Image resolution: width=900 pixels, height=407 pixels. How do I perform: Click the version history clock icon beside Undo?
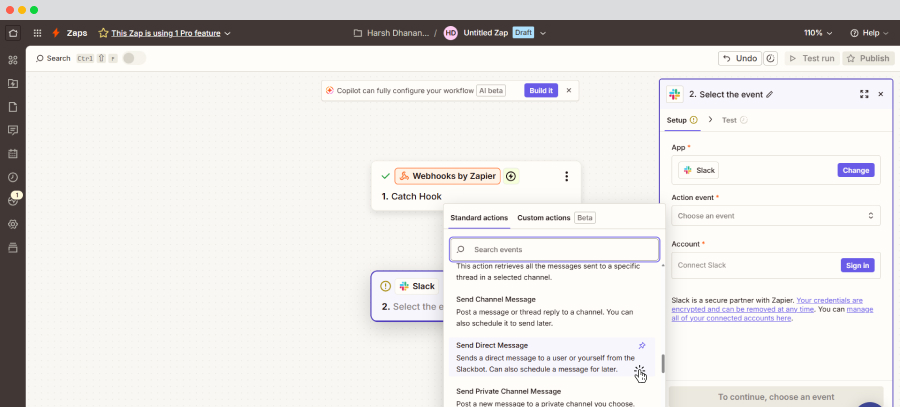tap(771, 58)
